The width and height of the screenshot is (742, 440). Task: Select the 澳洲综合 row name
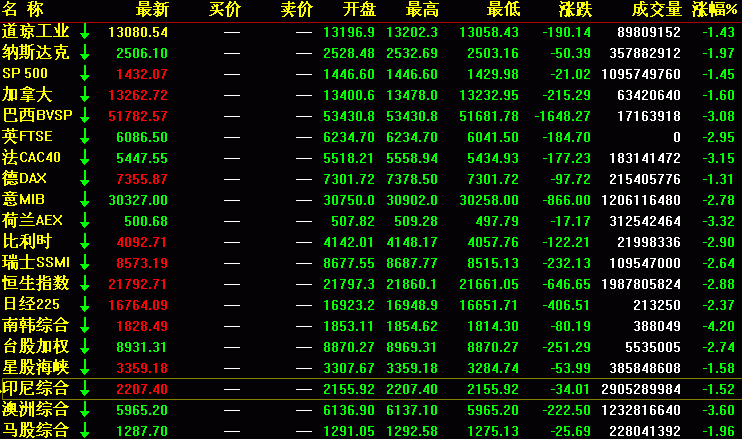pyautogui.click(x=36, y=409)
